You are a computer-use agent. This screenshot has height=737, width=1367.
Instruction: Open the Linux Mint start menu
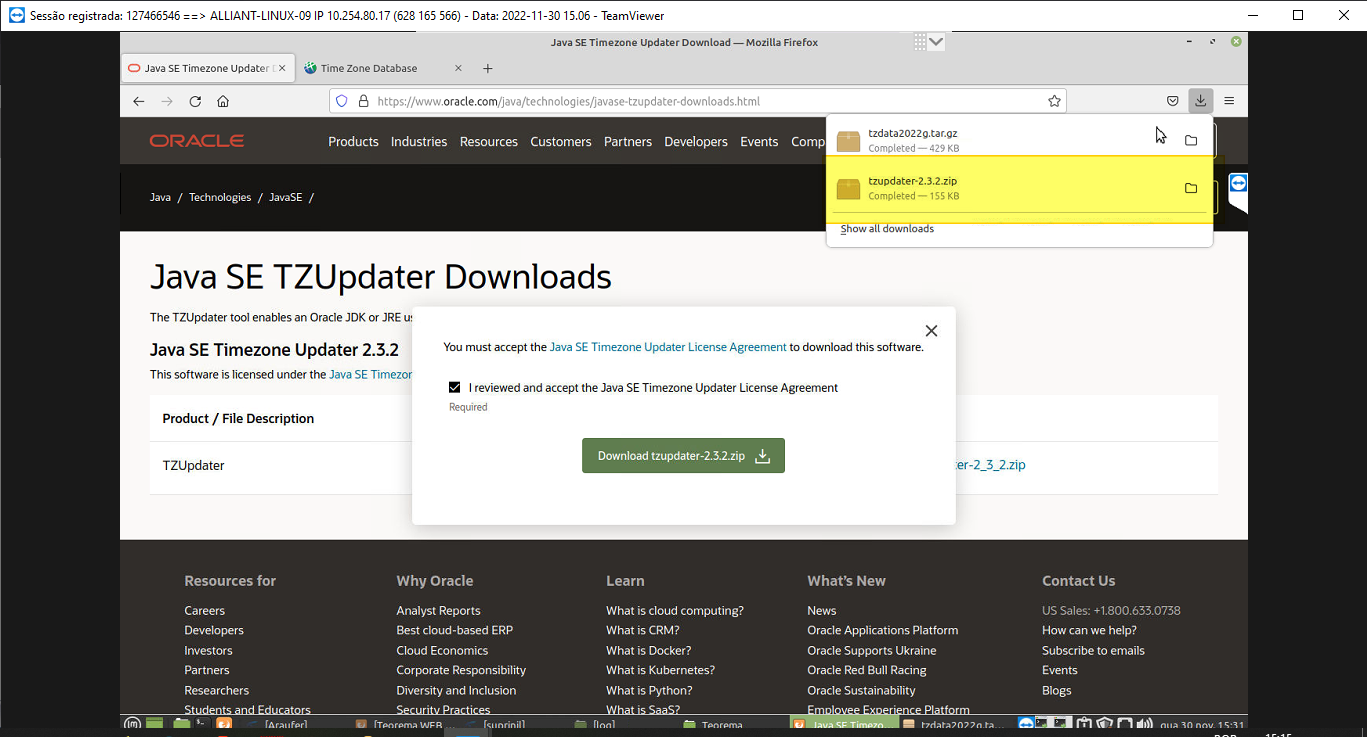132,724
